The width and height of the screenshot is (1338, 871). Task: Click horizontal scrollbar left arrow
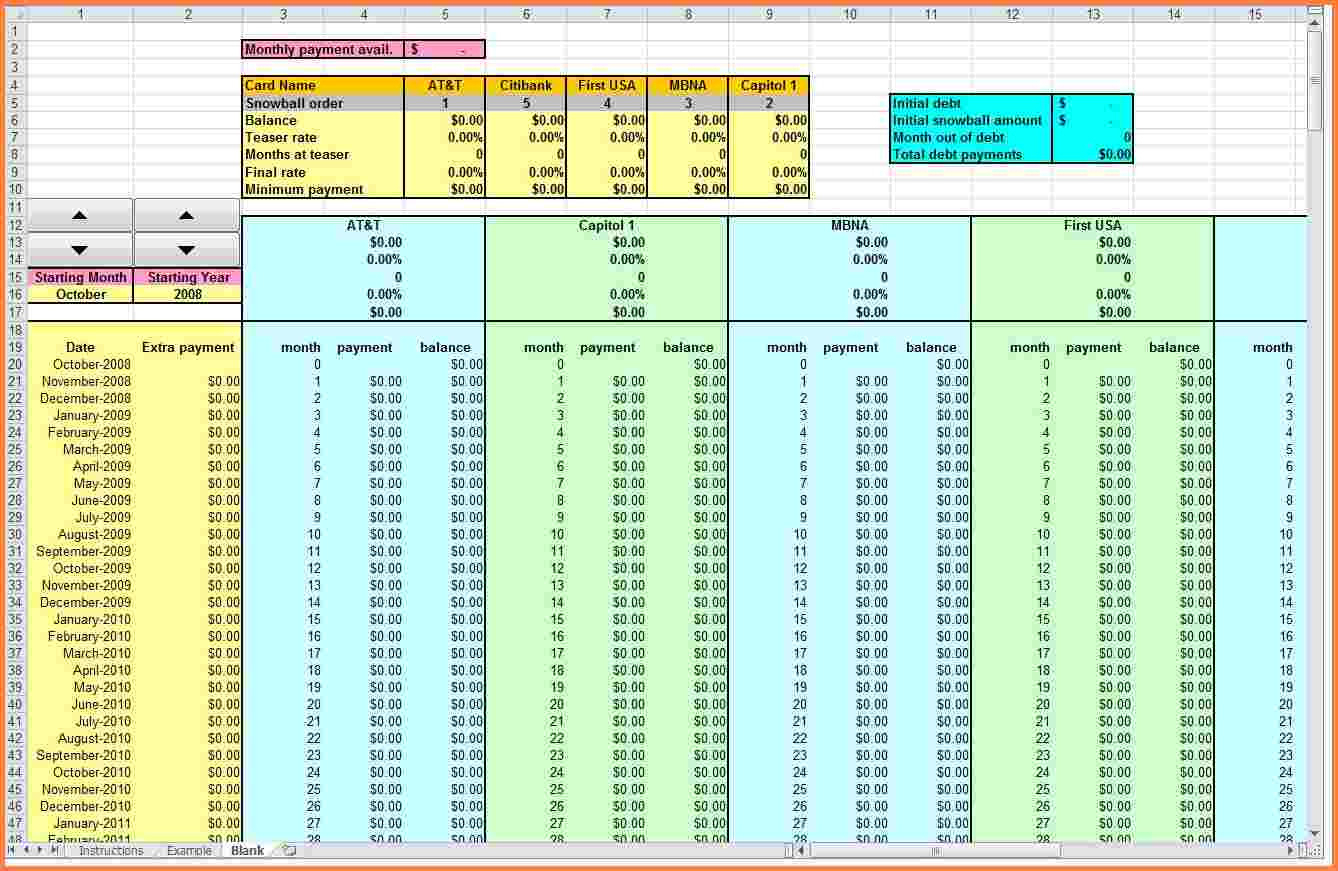(x=802, y=851)
